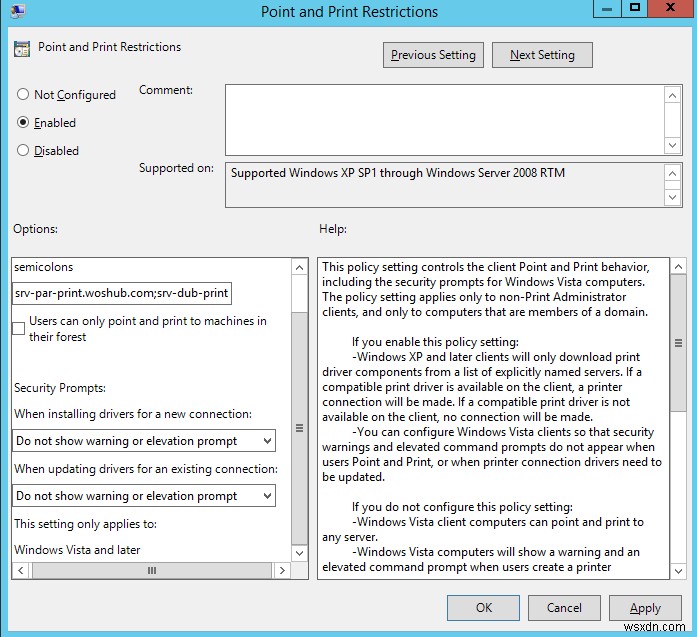Click the 'semicolons' text in Options
Screen dimensions: 697x637
point(44,267)
